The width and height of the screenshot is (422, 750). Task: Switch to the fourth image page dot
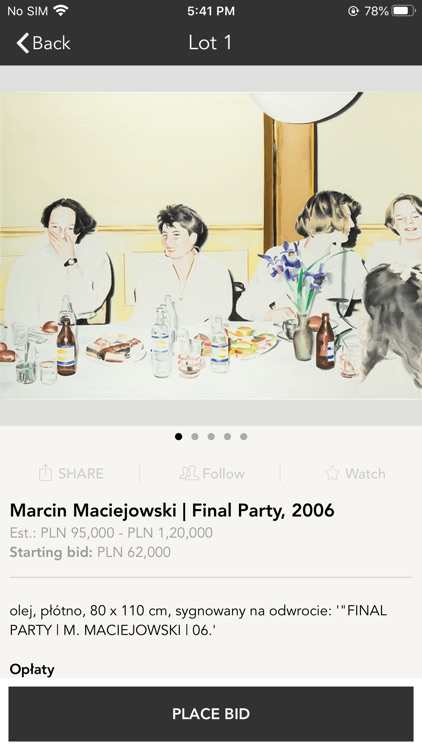(227, 436)
